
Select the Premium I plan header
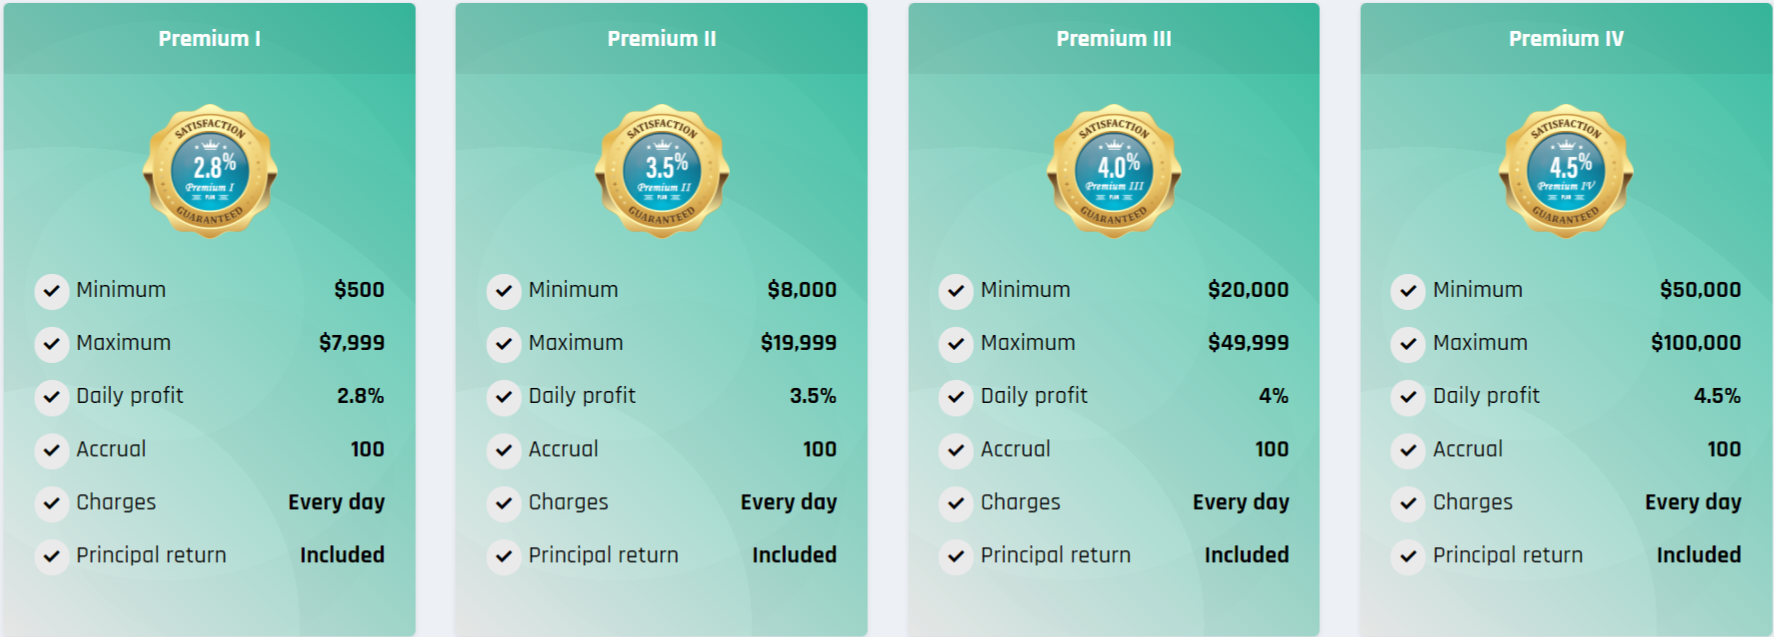pos(209,38)
